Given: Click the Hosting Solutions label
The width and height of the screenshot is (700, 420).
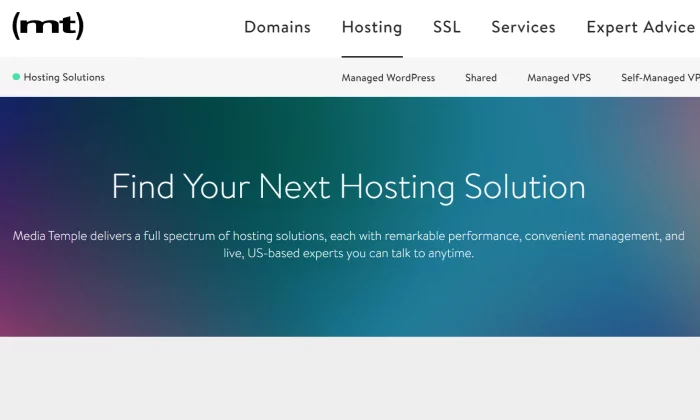Looking at the screenshot, I should tap(64, 77).
